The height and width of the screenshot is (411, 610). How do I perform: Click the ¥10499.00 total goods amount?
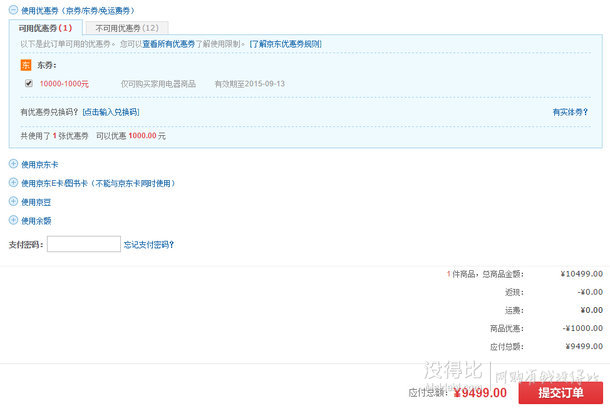(582, 274)
